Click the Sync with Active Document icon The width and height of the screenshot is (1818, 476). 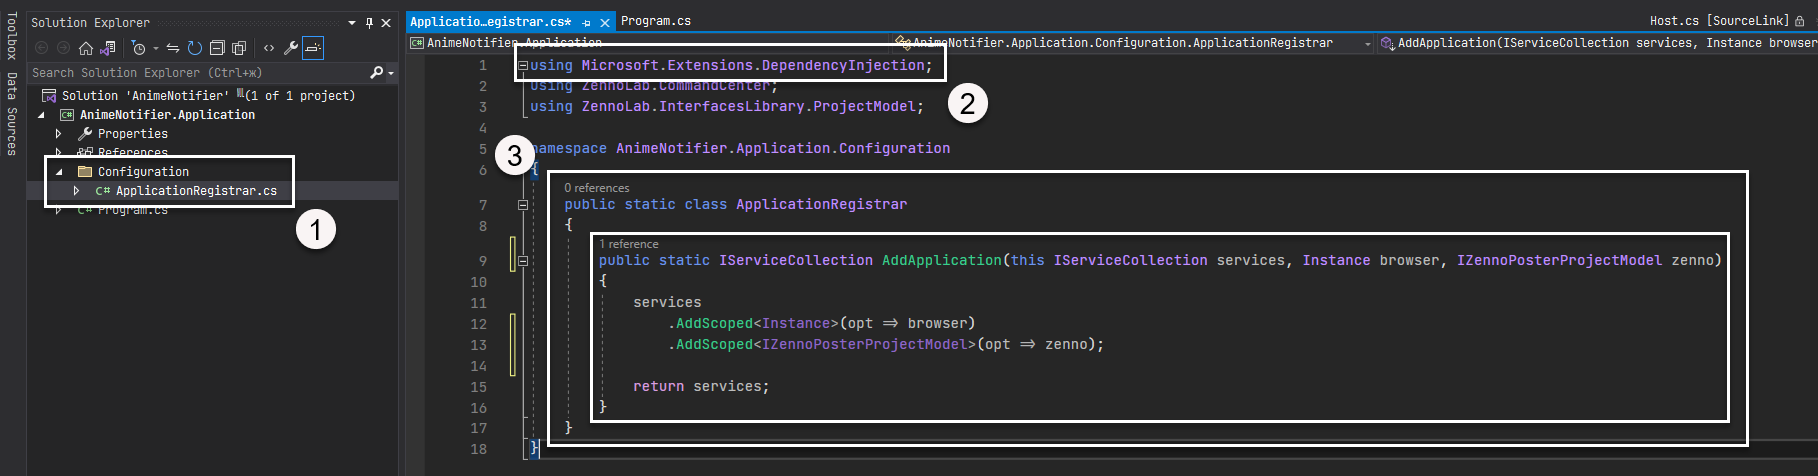pyautogui.click(x=173, y=48)
